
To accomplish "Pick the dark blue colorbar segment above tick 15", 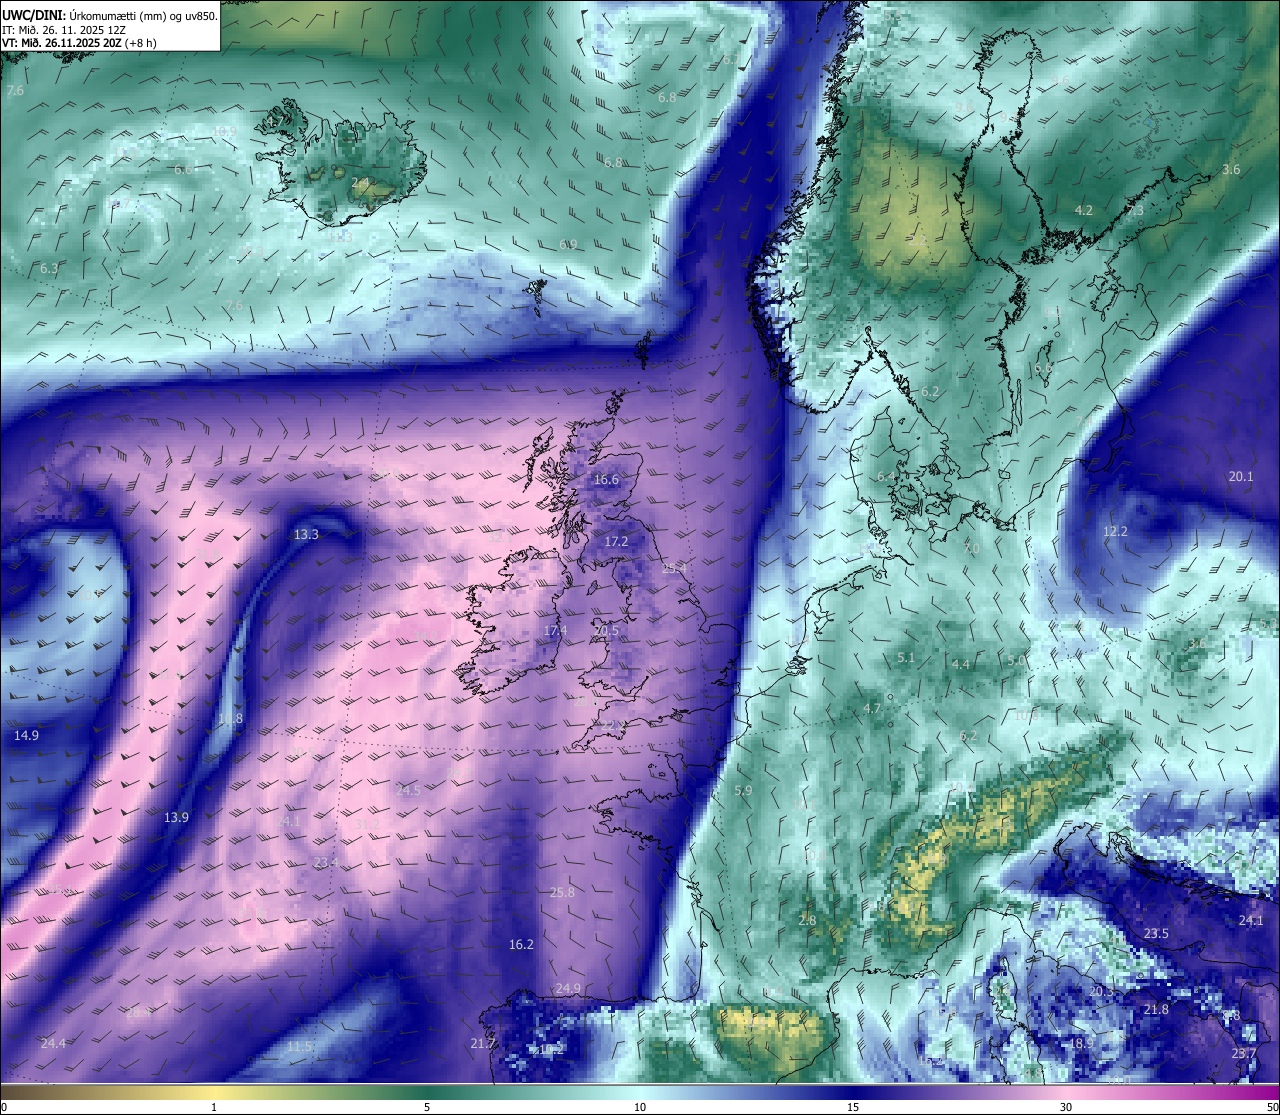I will (x=853, y=1091).
